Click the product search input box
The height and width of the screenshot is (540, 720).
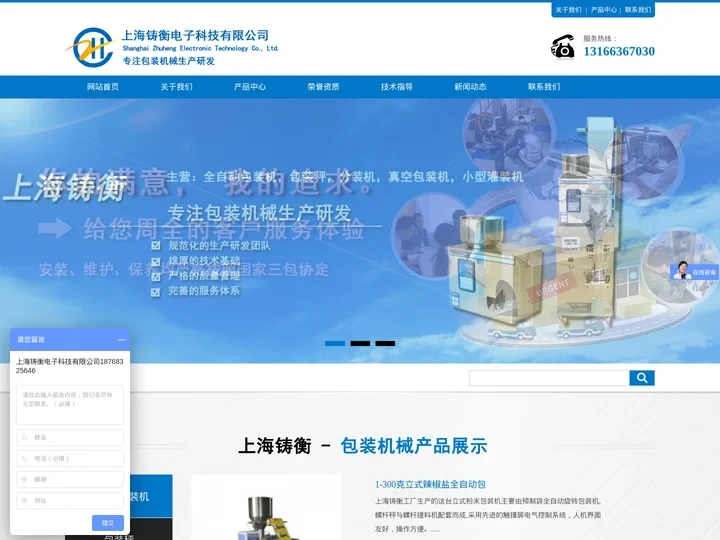click(549, 378)
